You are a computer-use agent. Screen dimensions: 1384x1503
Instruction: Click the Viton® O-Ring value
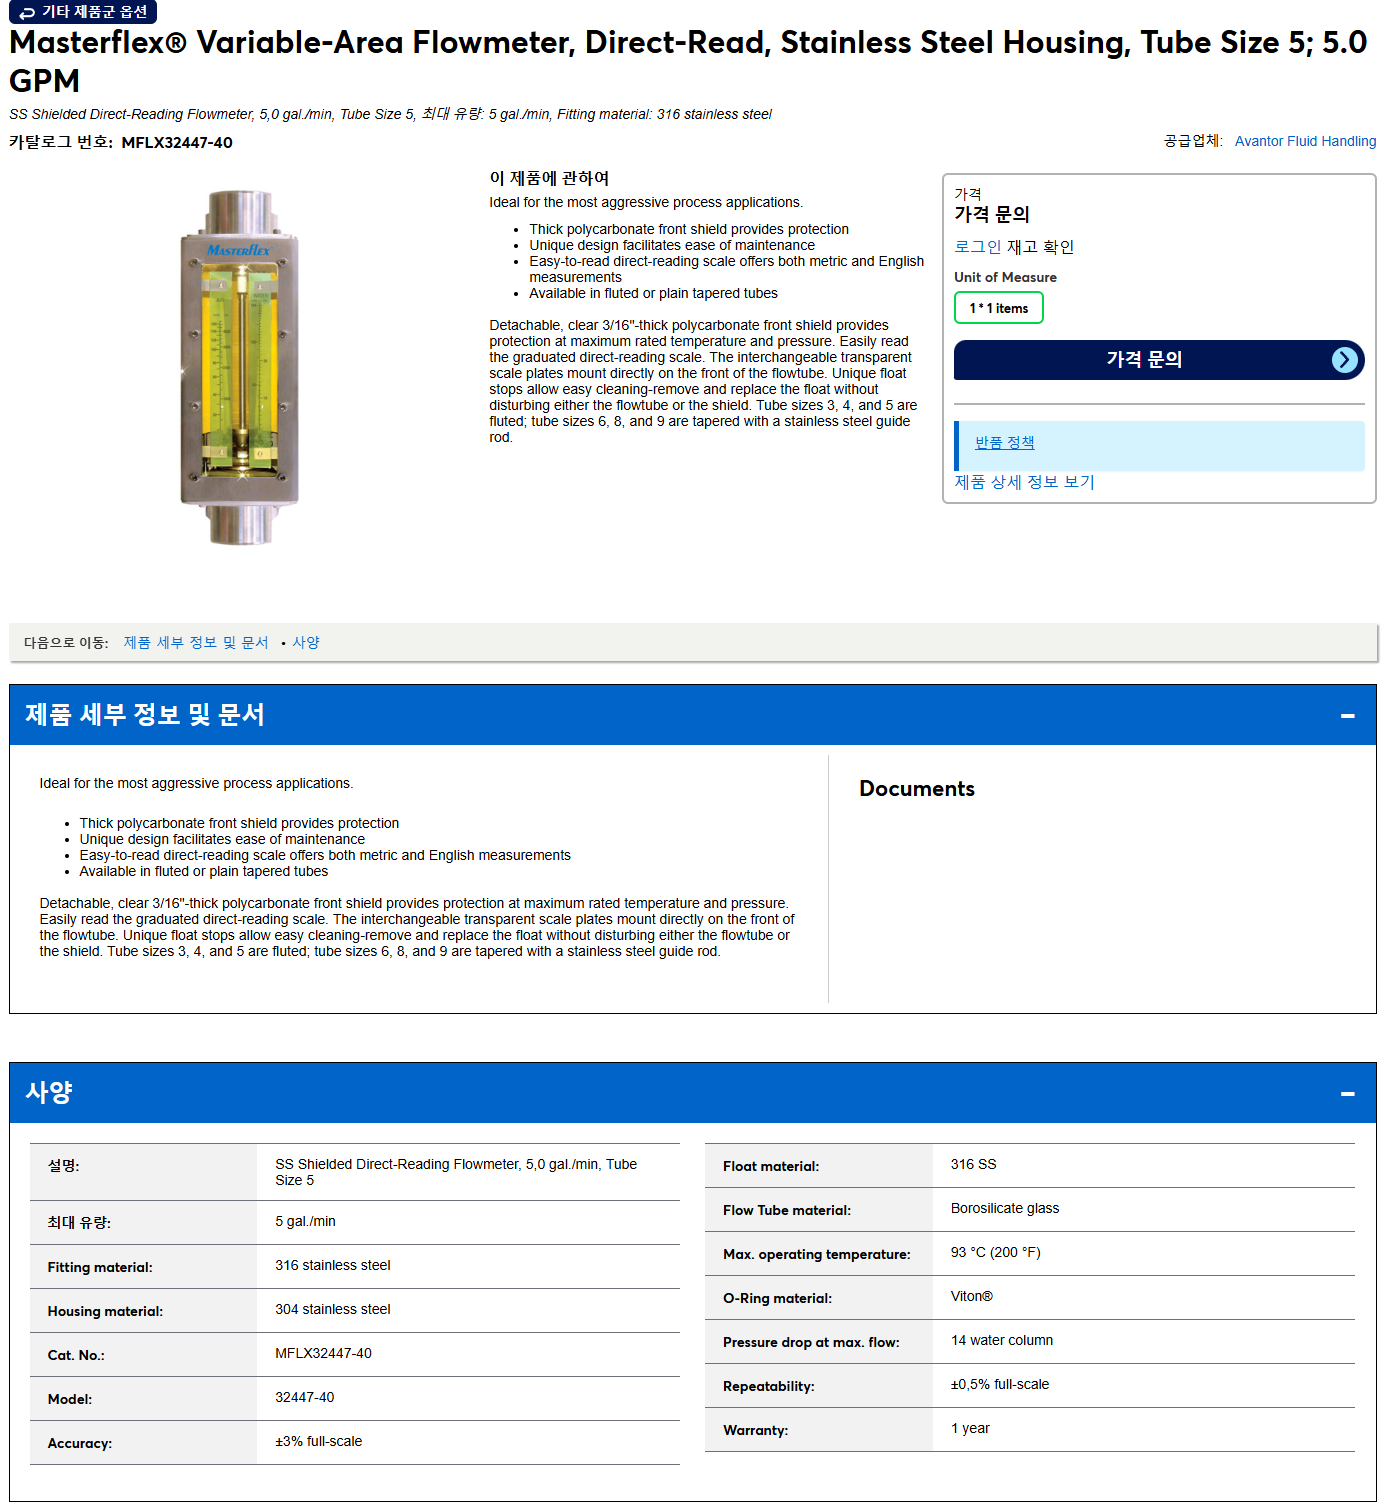pyautogui.click(x=971, y=1296)
